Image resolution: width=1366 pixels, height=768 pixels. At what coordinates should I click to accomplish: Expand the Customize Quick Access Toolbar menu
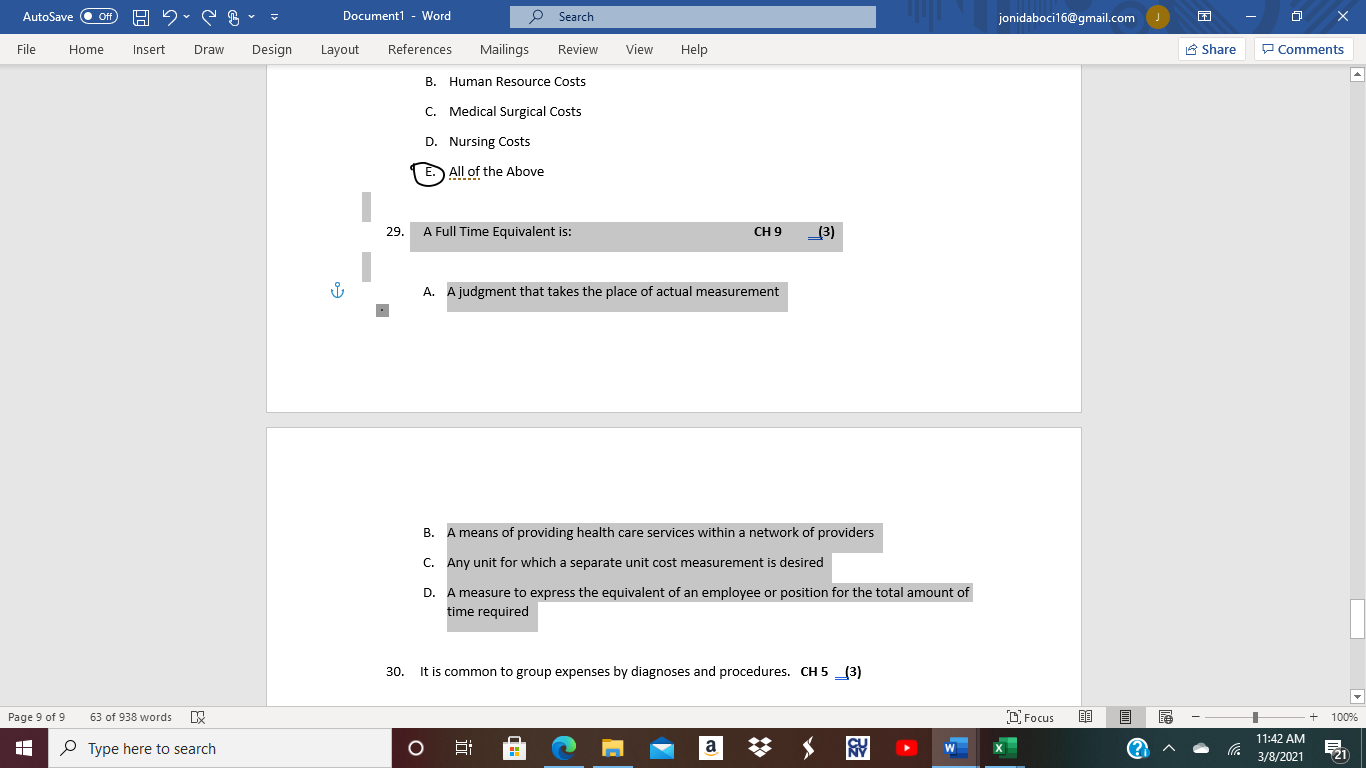272,16
